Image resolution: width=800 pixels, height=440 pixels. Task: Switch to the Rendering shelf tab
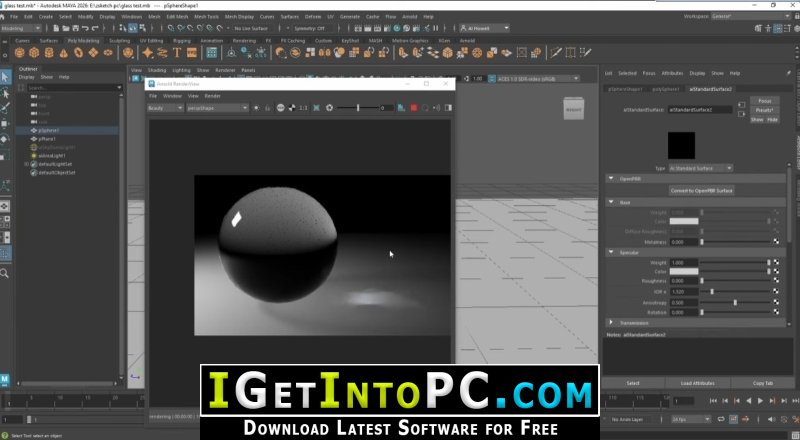point(244,40)
